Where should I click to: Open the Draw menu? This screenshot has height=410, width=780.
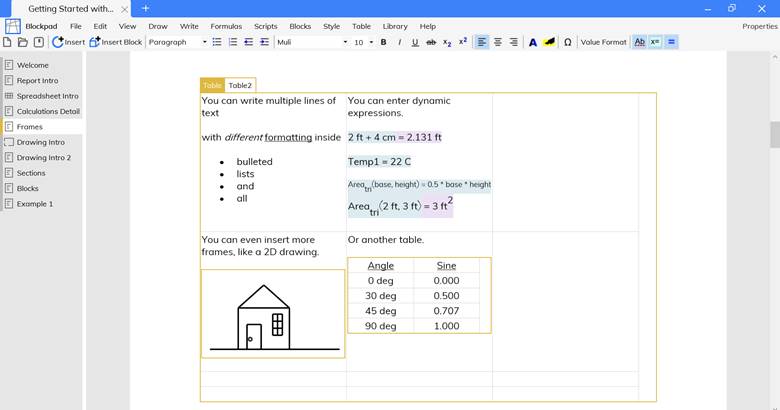(x=158, y=26)
